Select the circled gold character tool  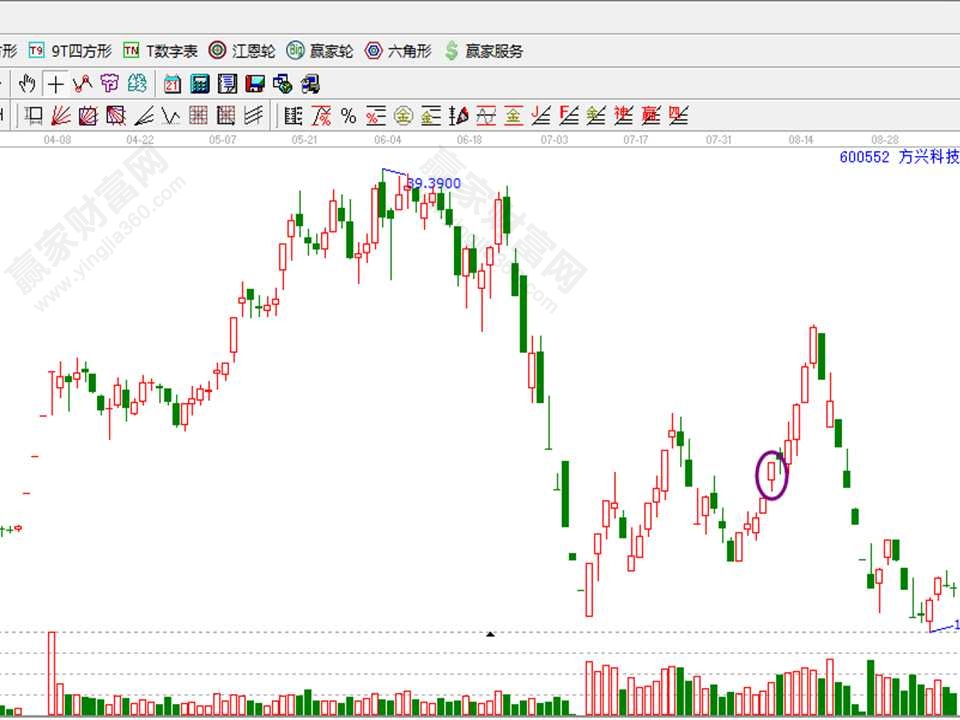click(403, 116)
